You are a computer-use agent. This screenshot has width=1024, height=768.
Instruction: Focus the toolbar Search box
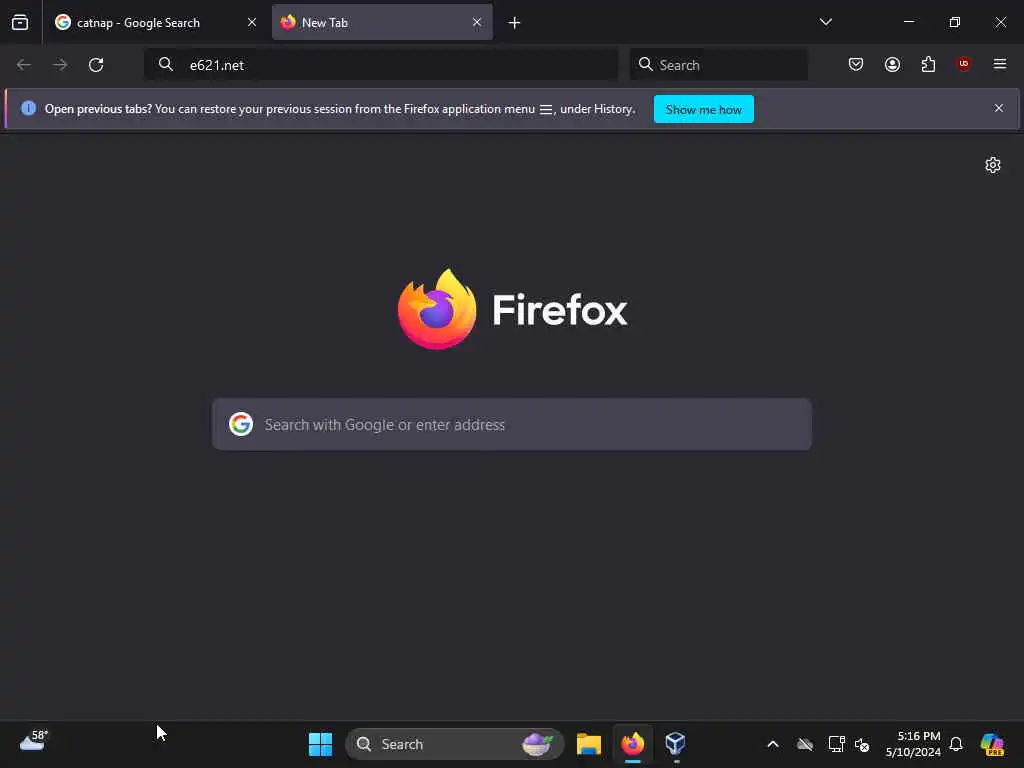point(718,65)
